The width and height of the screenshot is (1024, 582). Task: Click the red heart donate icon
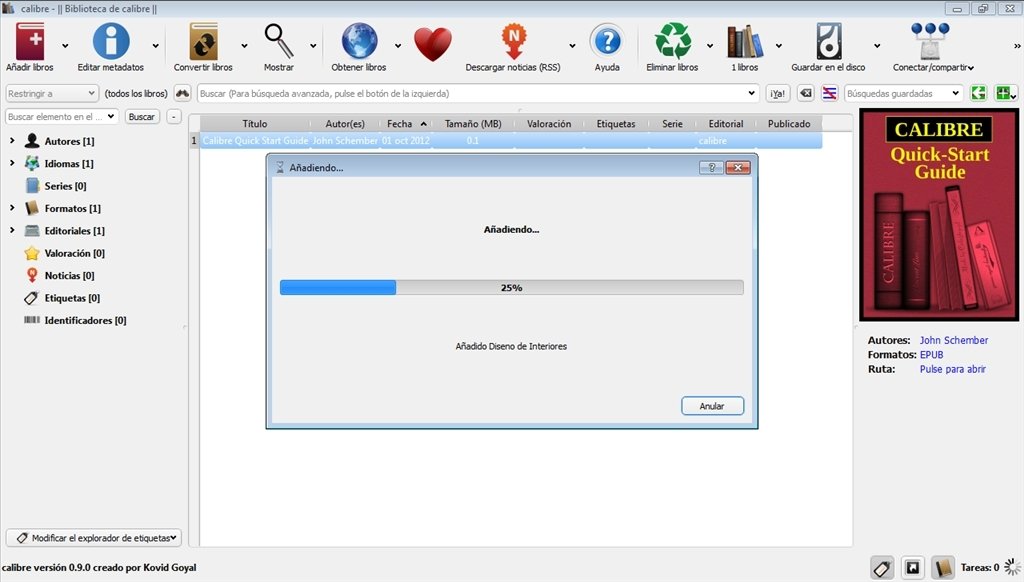coord(432,44)
